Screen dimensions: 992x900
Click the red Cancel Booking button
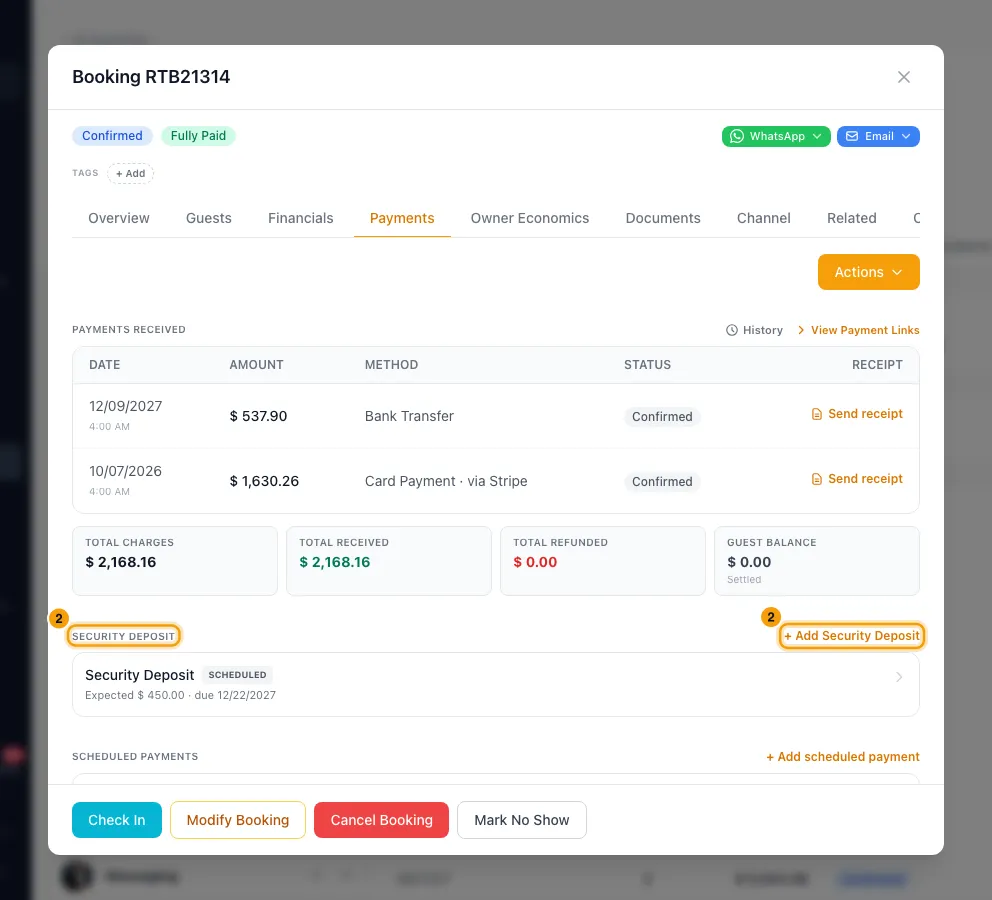point(381,820)
